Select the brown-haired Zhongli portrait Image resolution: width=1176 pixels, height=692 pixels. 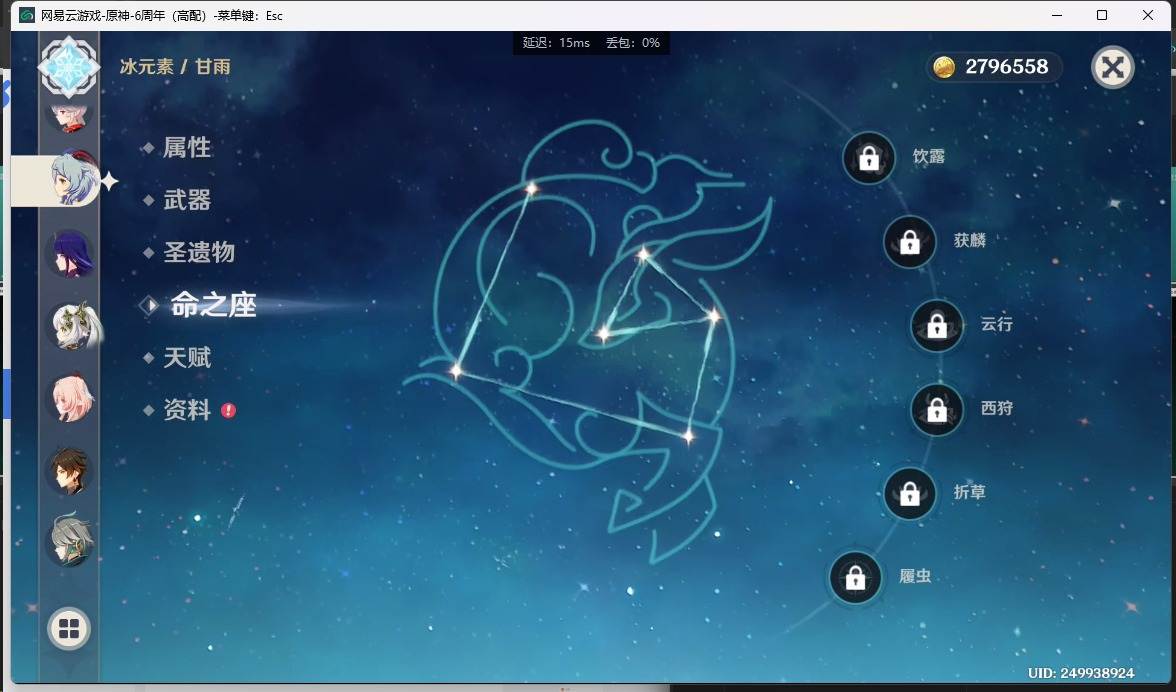(x=70, y=472)
